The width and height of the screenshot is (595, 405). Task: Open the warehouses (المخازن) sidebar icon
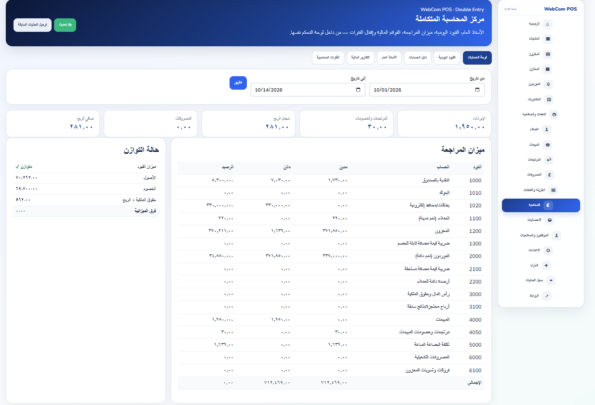tap(548, 69)
